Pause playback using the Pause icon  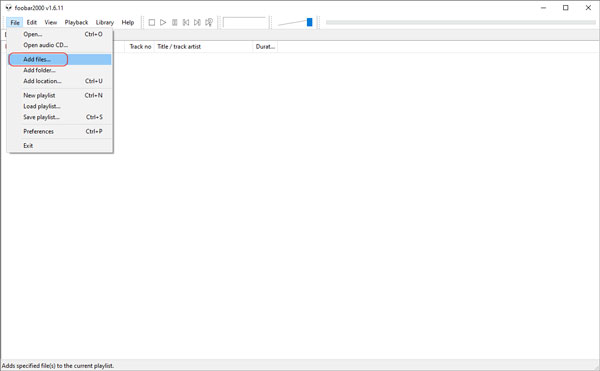tap(174, 23)
